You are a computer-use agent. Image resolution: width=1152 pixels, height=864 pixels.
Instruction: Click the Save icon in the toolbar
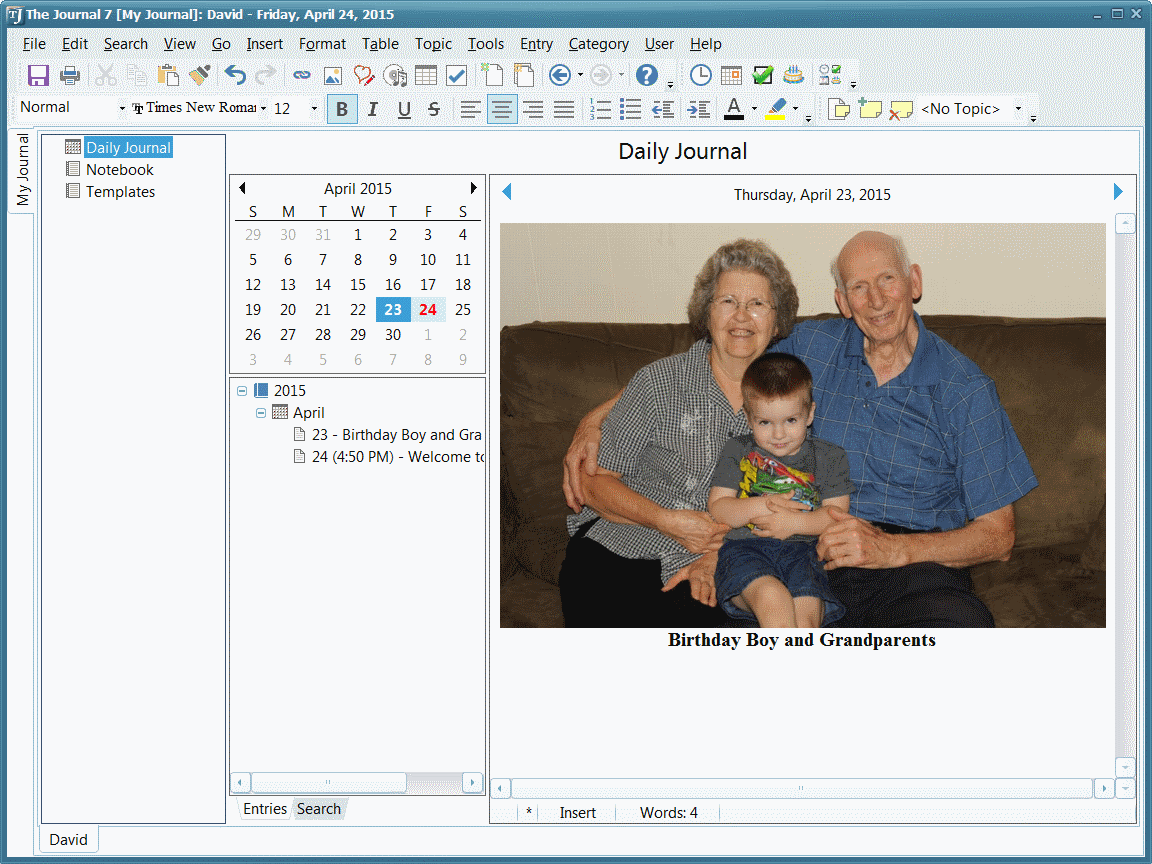pyautogui.click(x=38, y=75)
